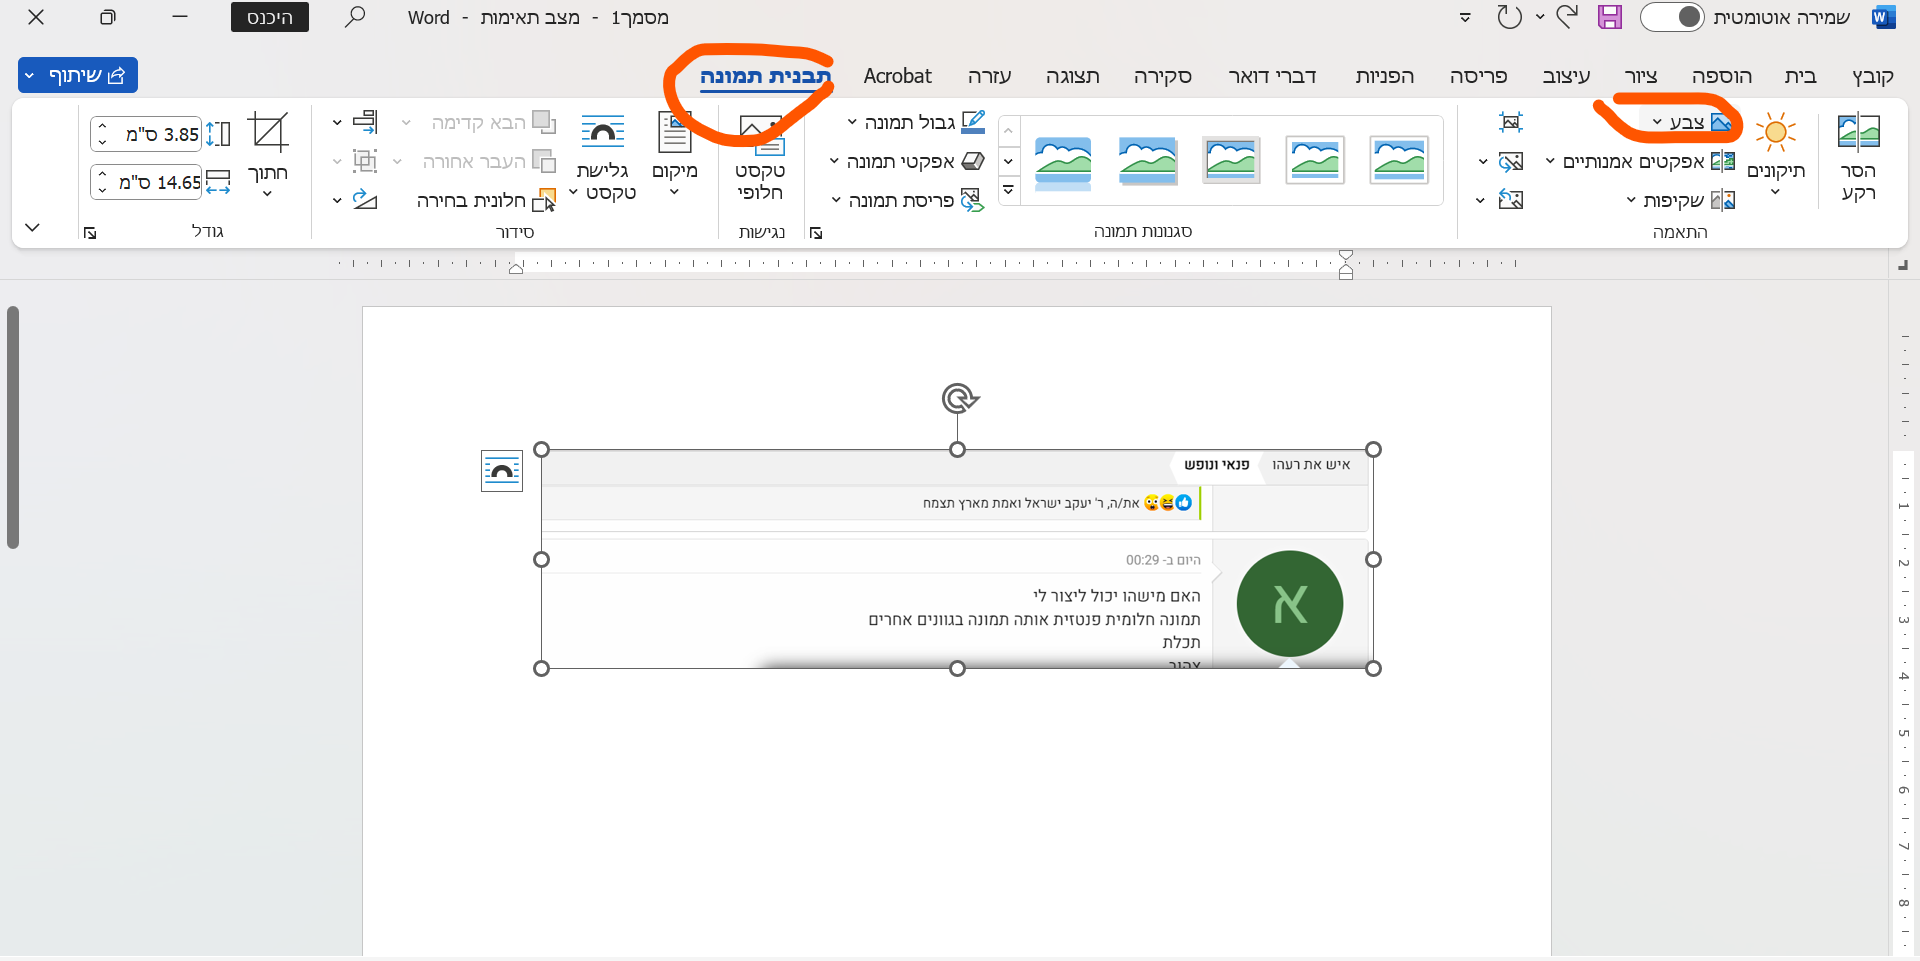Select the Picture Format (תבנית תמונה) tab

(x=765, y=76)
